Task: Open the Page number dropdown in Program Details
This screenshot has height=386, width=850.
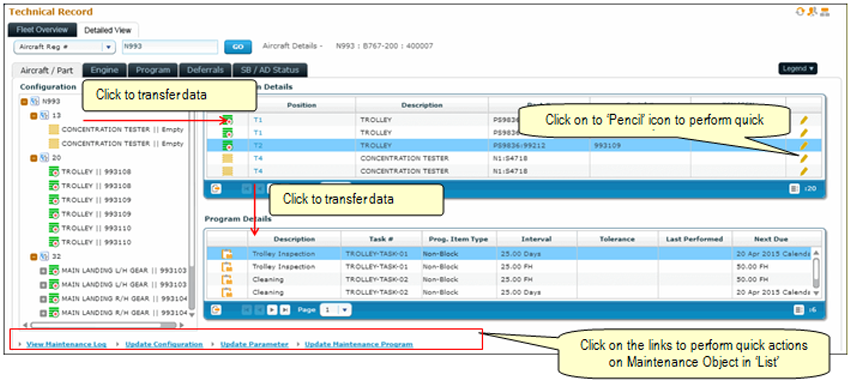Action: pos(336,310)
